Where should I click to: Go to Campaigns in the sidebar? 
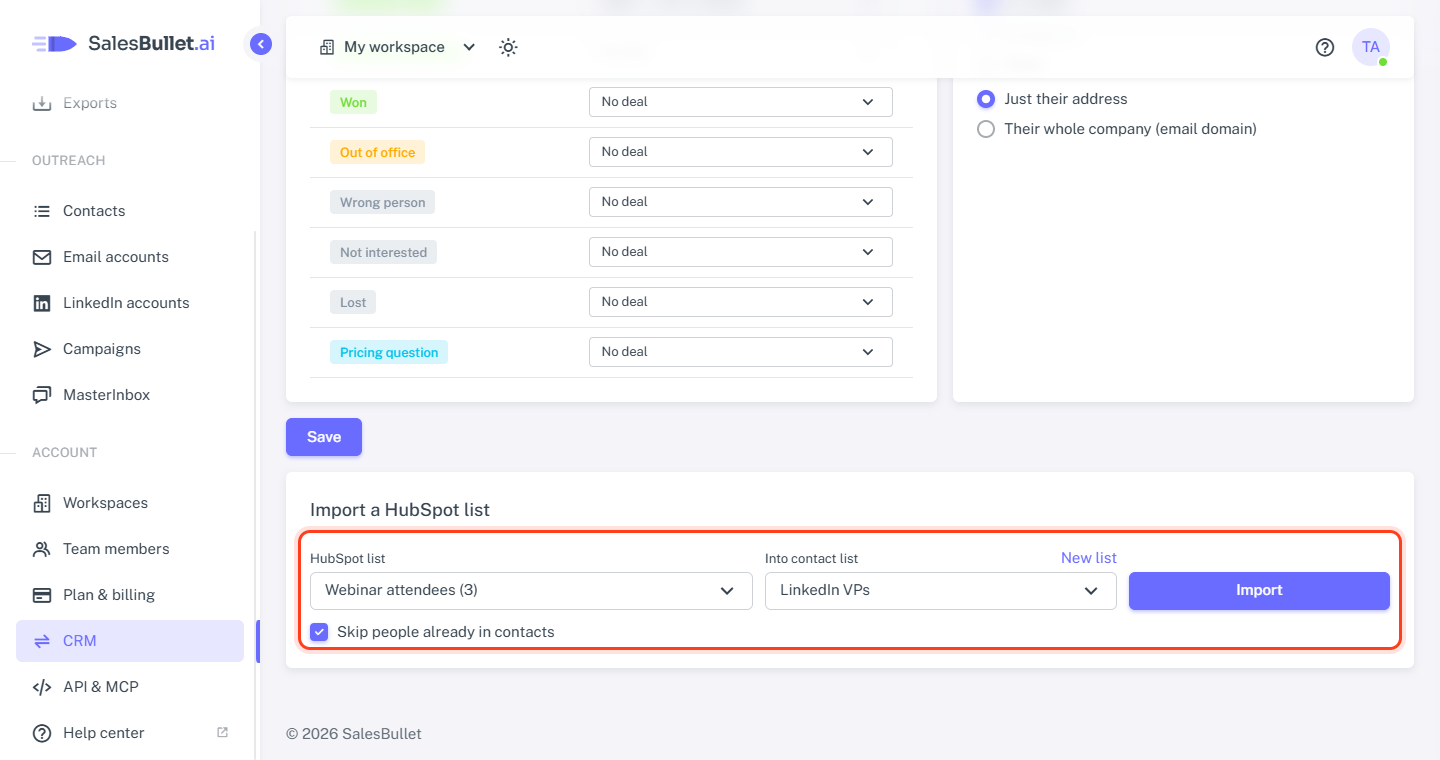coord(130,349)
